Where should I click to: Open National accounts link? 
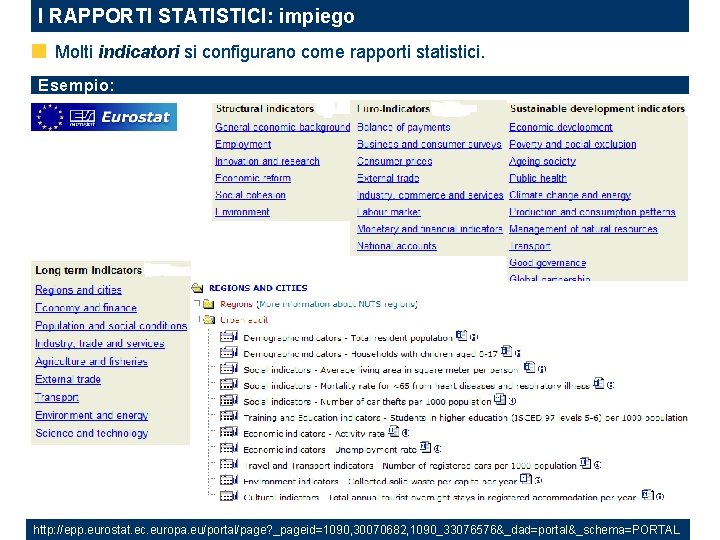click(x=397, y=246)
